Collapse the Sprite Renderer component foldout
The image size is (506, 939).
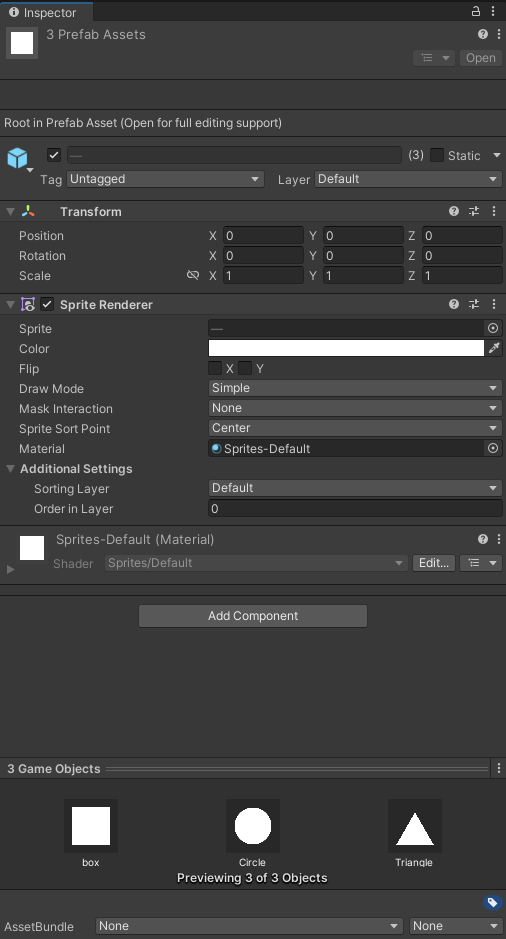(10, 305)
